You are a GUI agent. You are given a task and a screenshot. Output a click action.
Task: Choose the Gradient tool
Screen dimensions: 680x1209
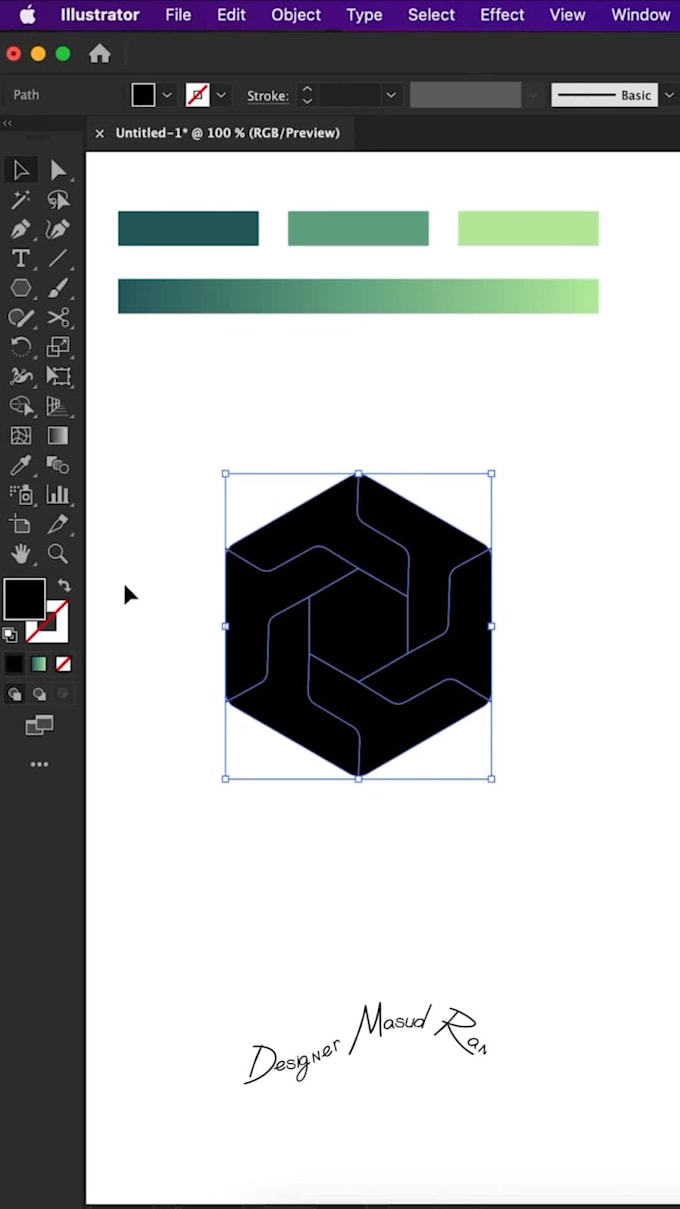[x=58, y=436]
